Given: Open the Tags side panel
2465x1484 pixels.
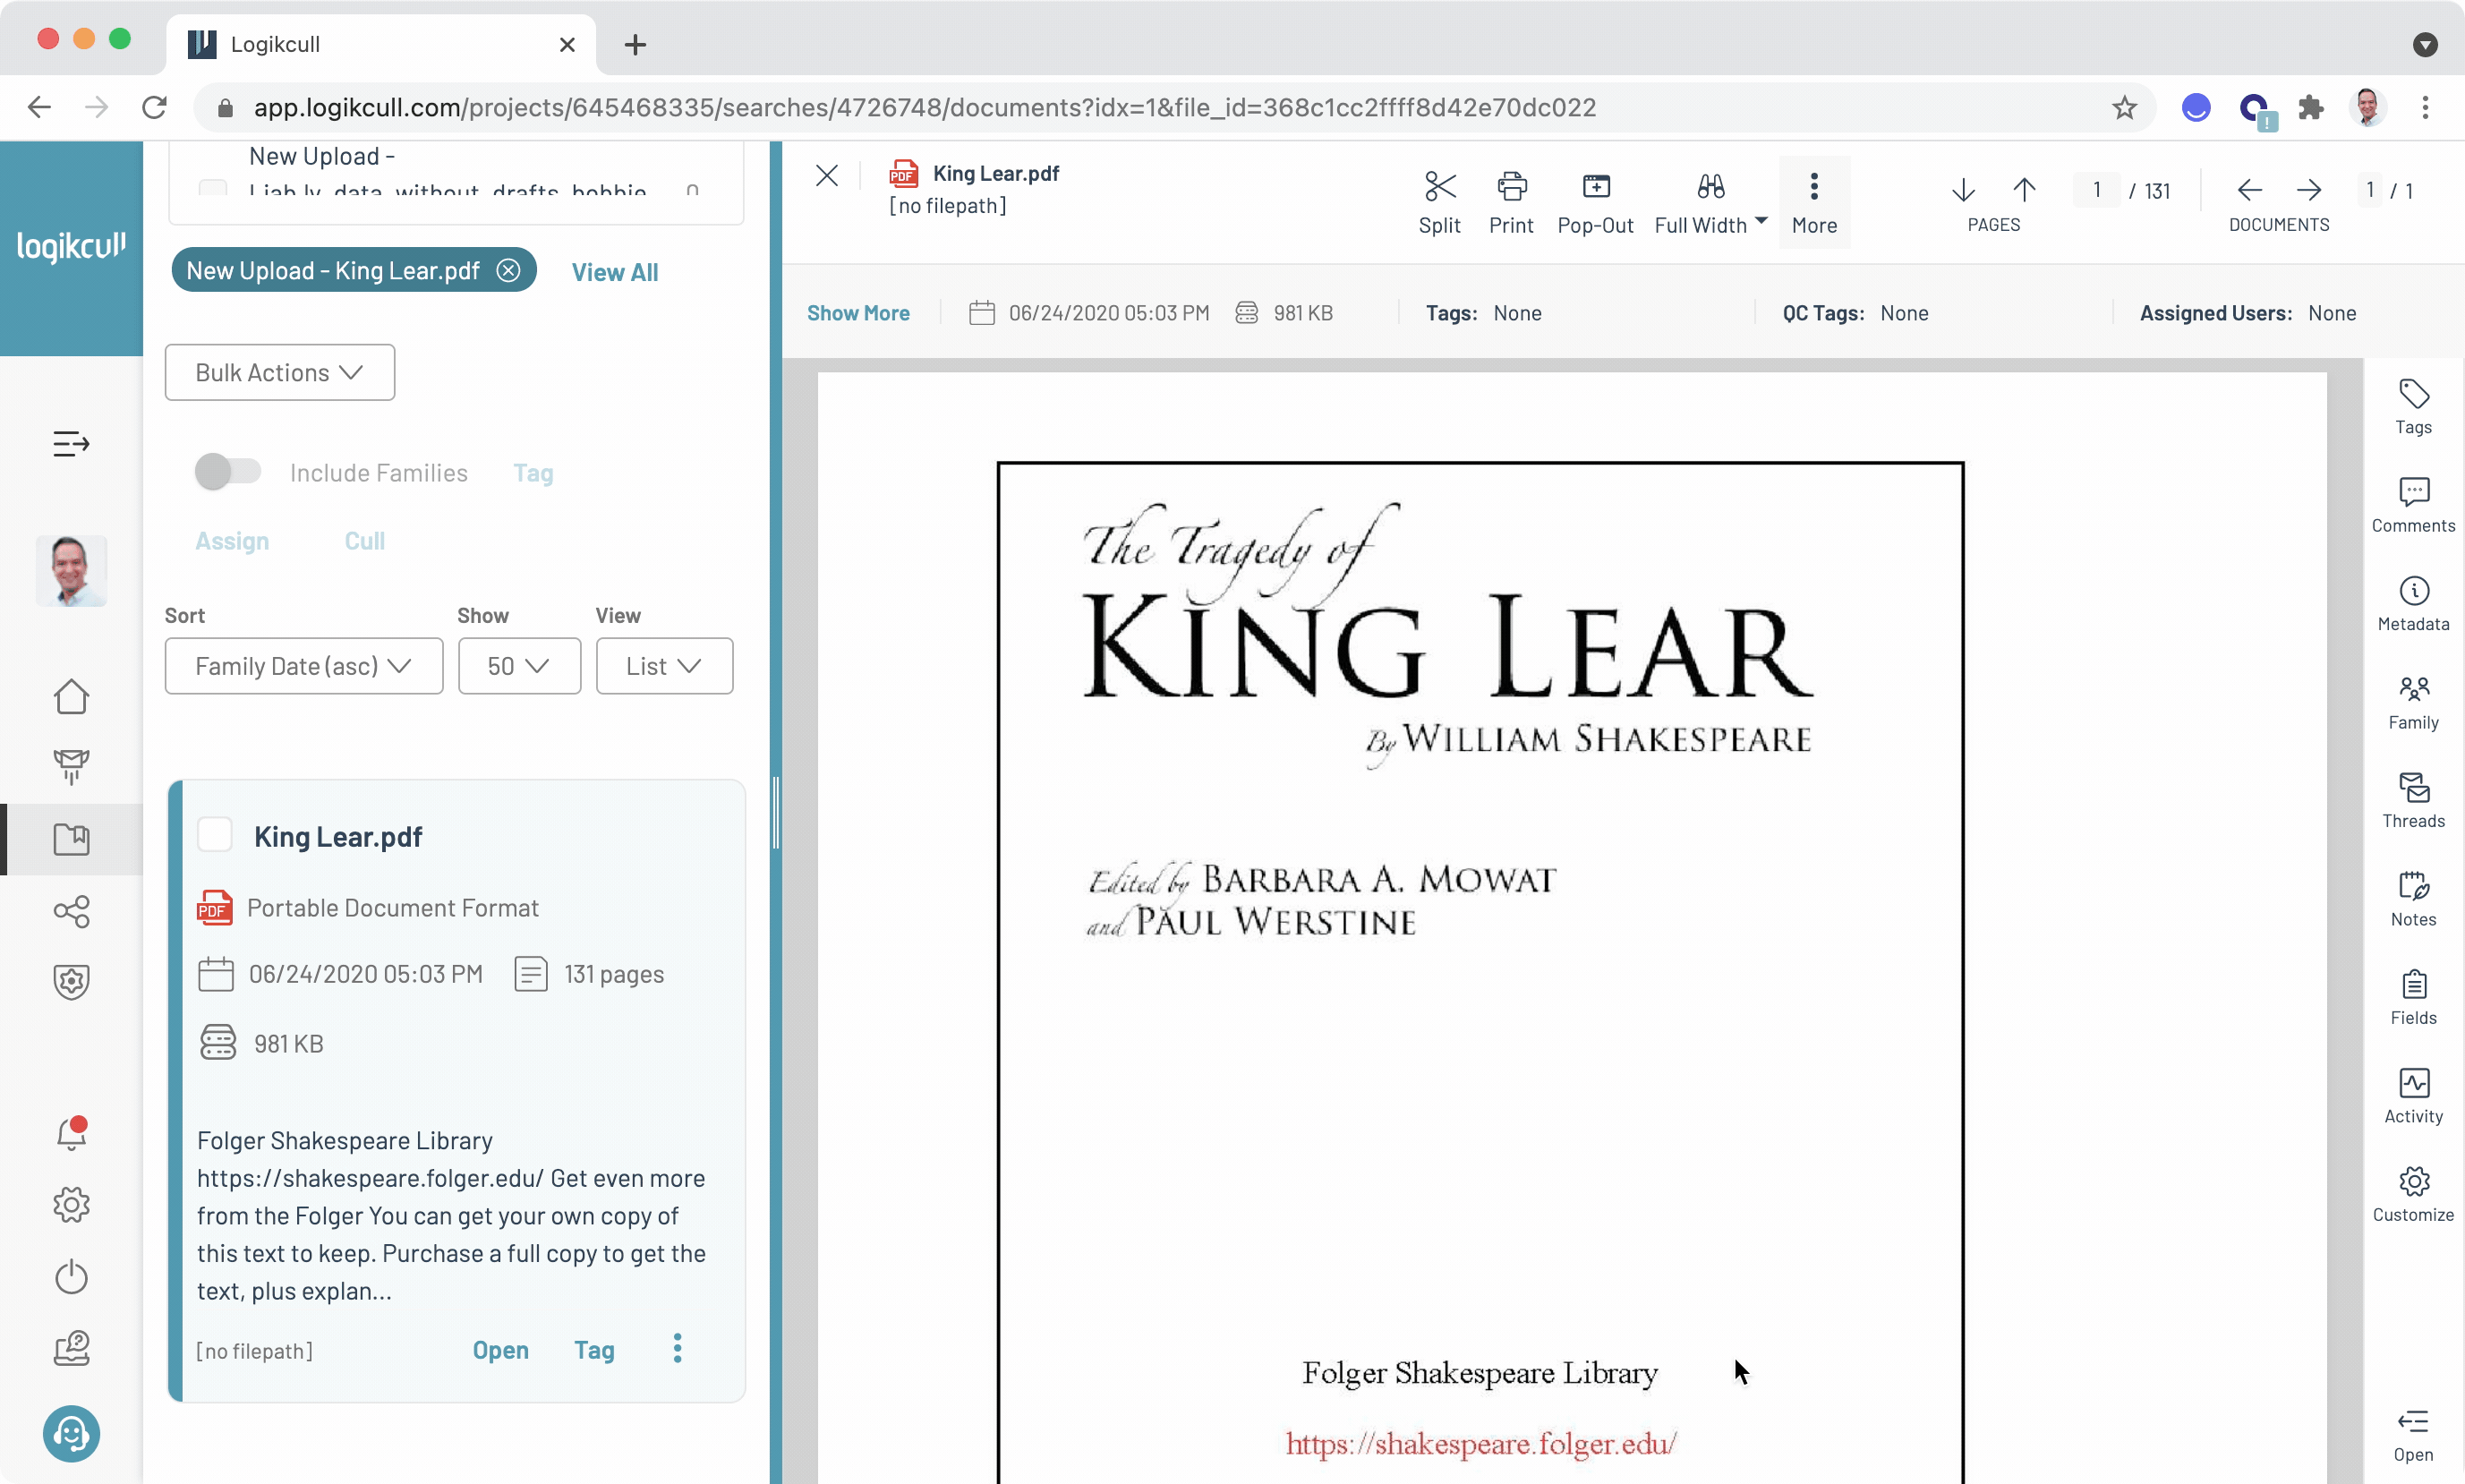Looking at the screenshot, I should (2413, 407).
